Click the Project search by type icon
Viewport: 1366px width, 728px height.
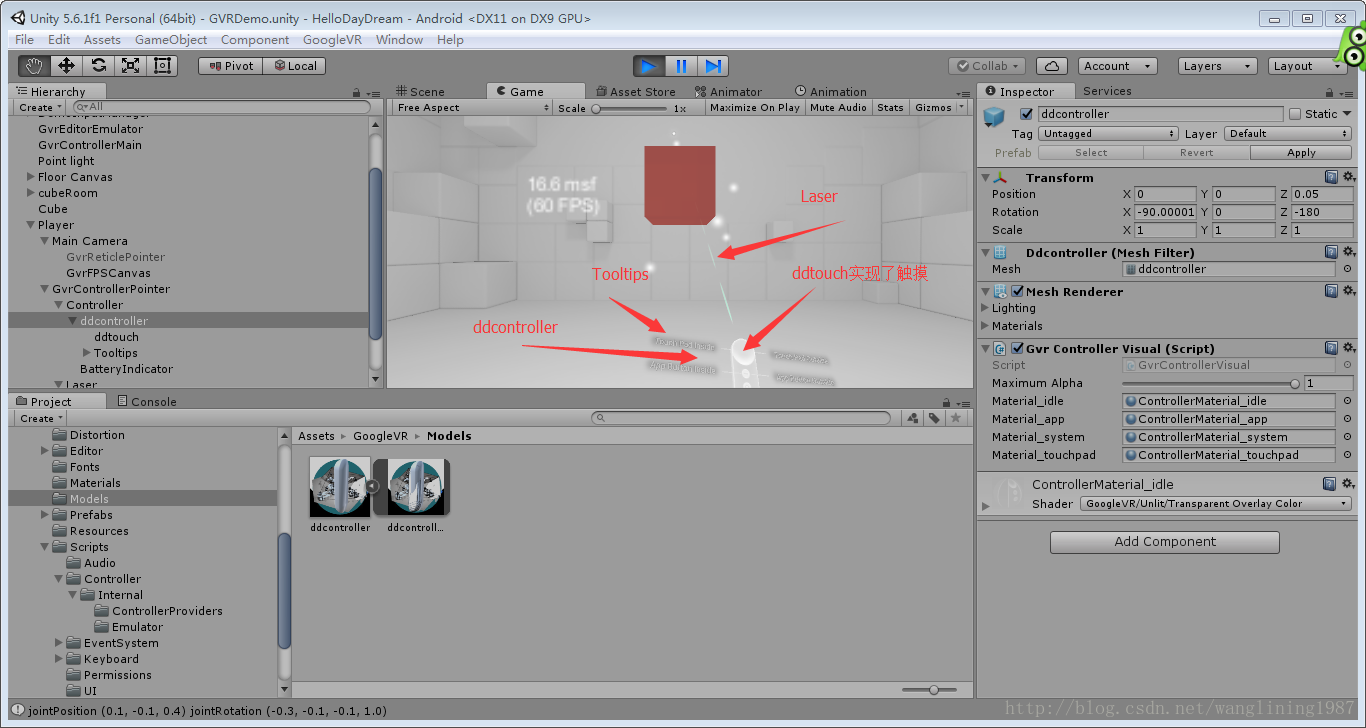[x=913, y=418]
